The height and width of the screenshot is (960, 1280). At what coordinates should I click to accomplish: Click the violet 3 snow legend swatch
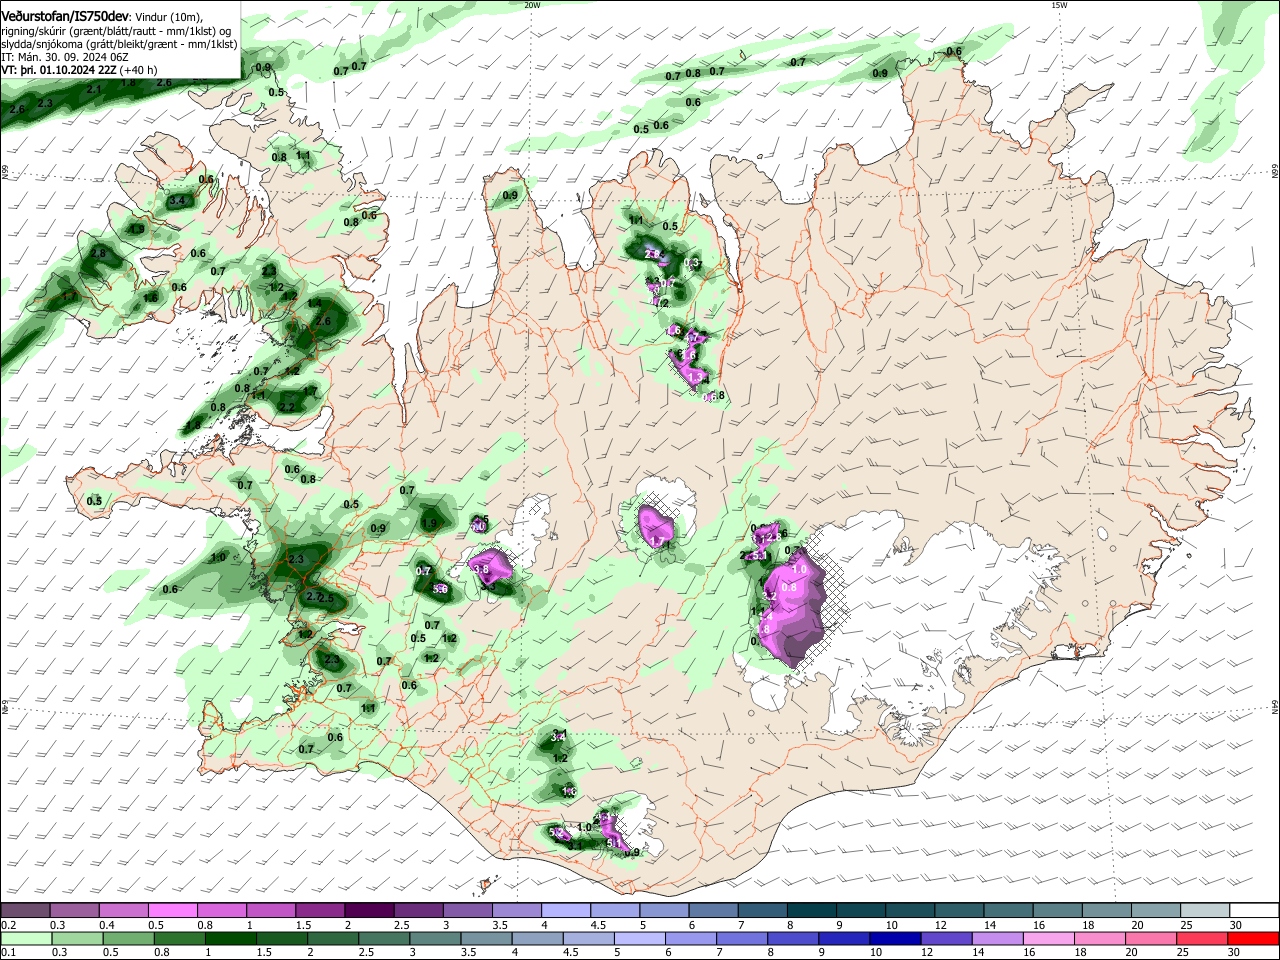(466, 910)
